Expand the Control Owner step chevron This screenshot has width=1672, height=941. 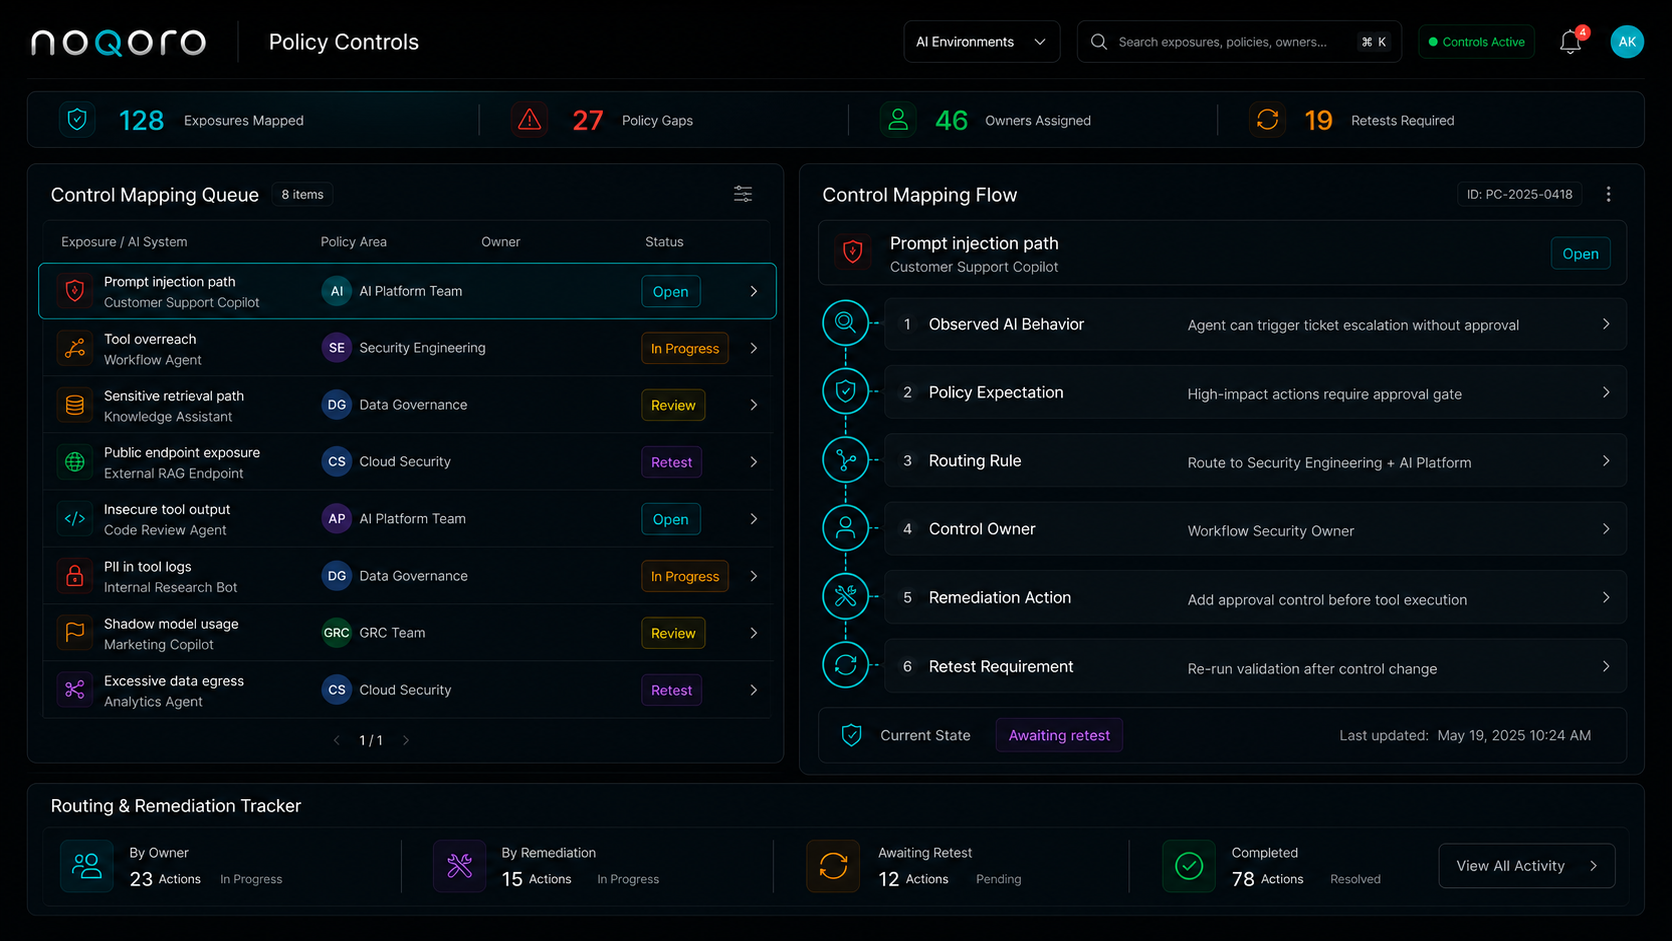coord(1606,529)
